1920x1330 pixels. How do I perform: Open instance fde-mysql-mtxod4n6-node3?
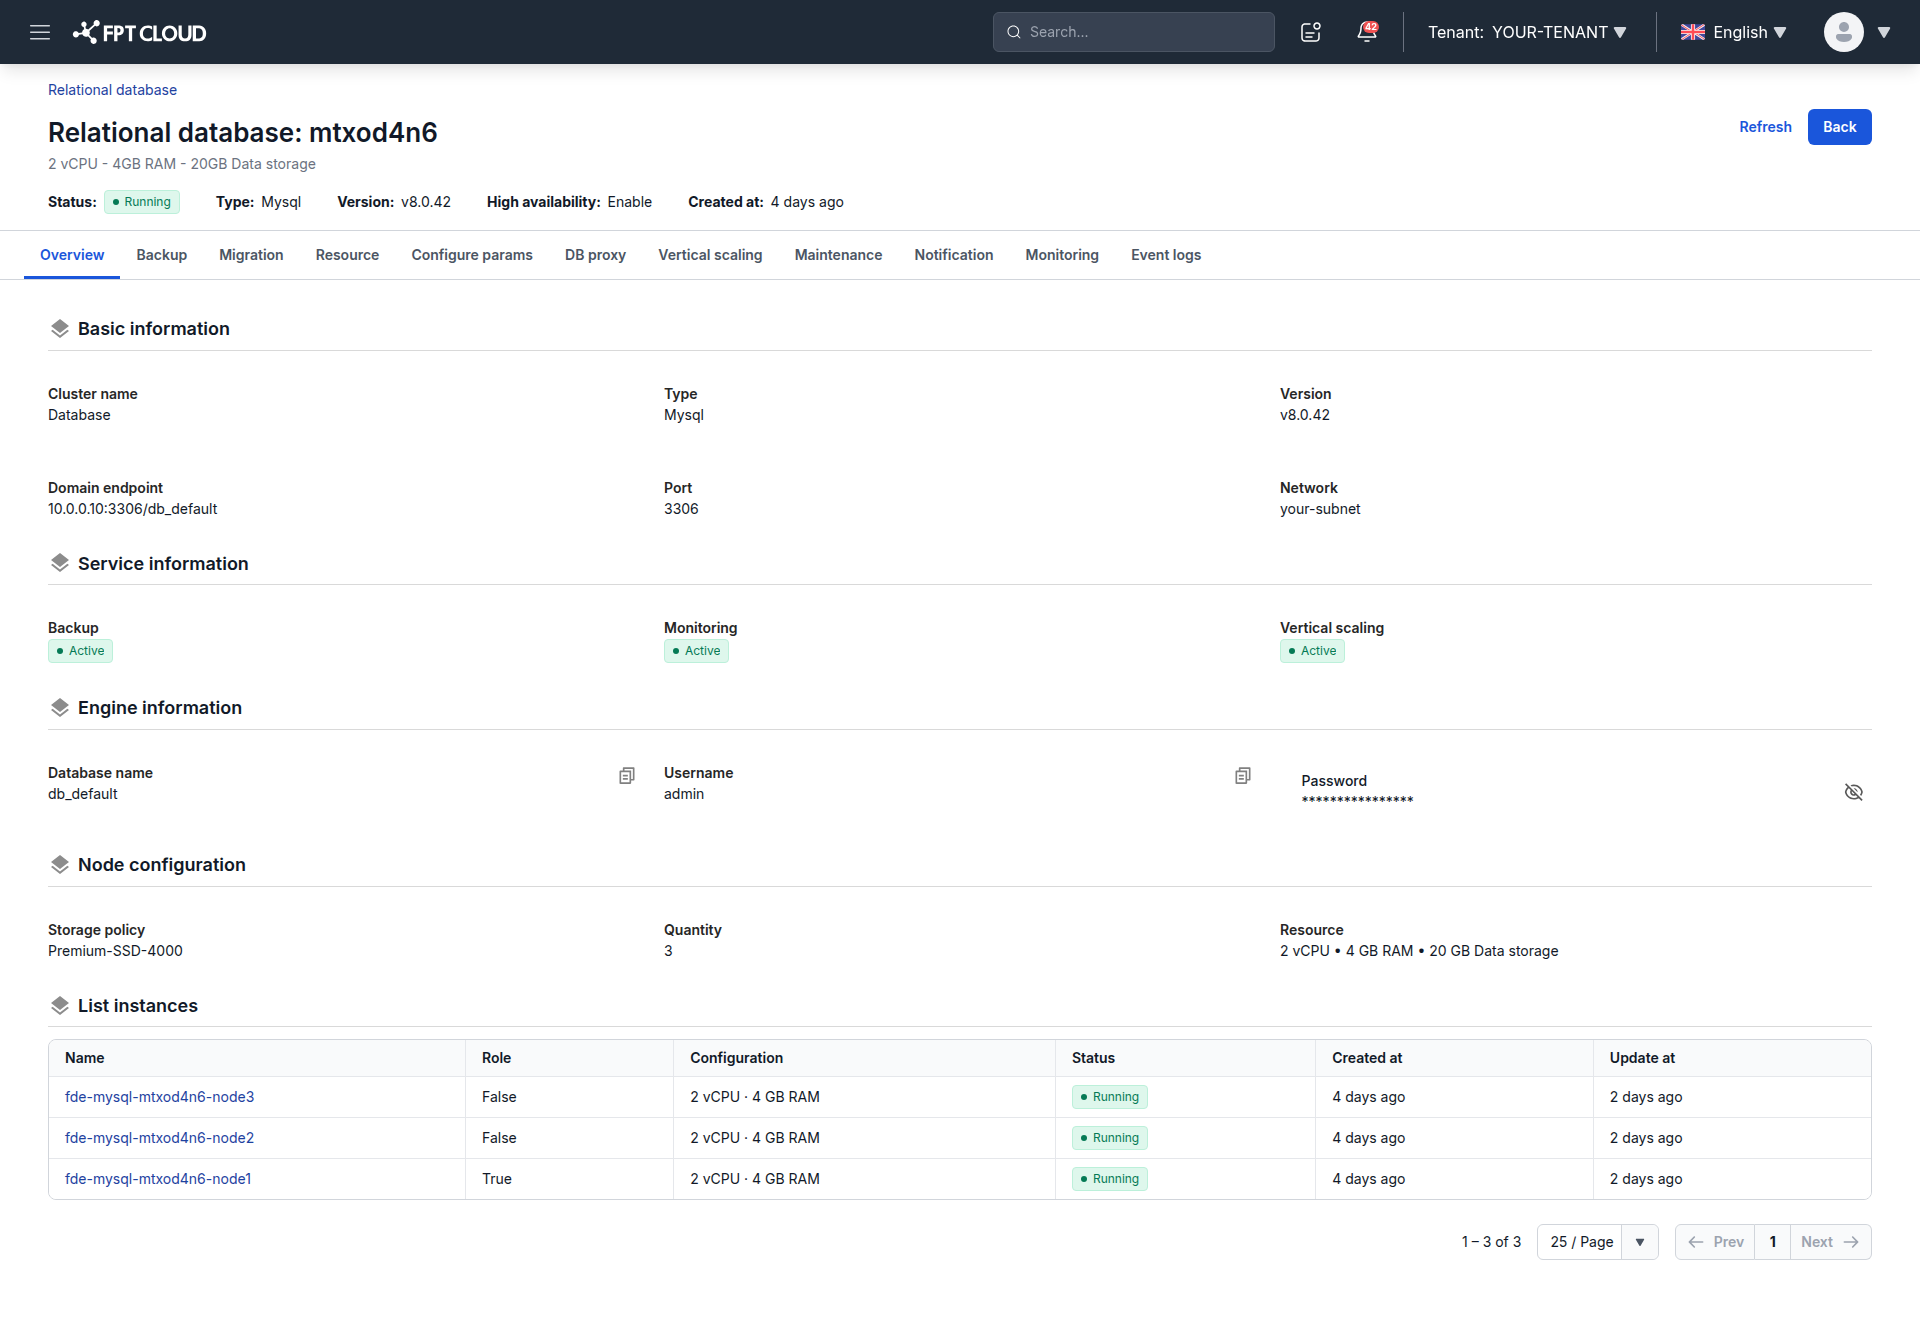[x=160, y=1097]
